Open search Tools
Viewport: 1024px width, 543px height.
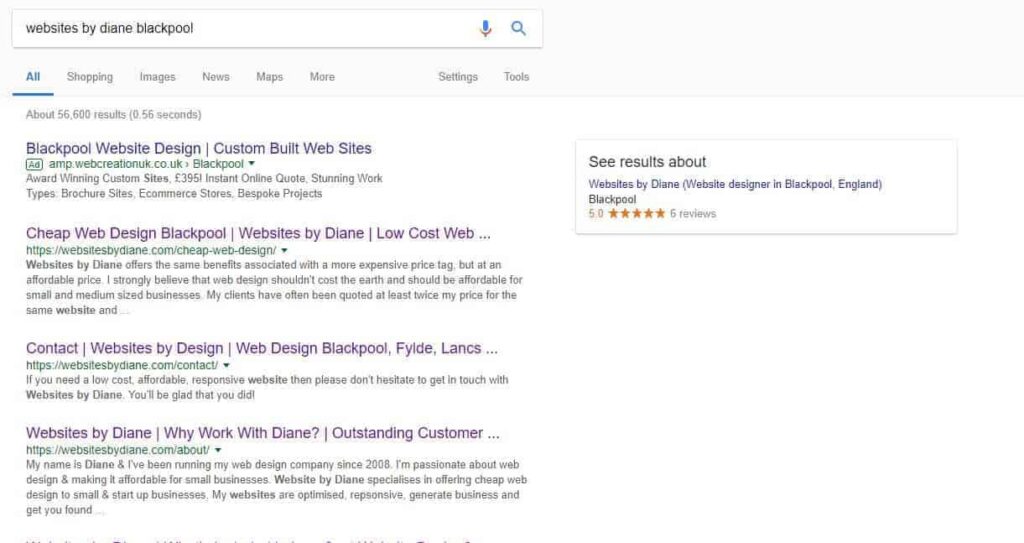pos(516,76)
